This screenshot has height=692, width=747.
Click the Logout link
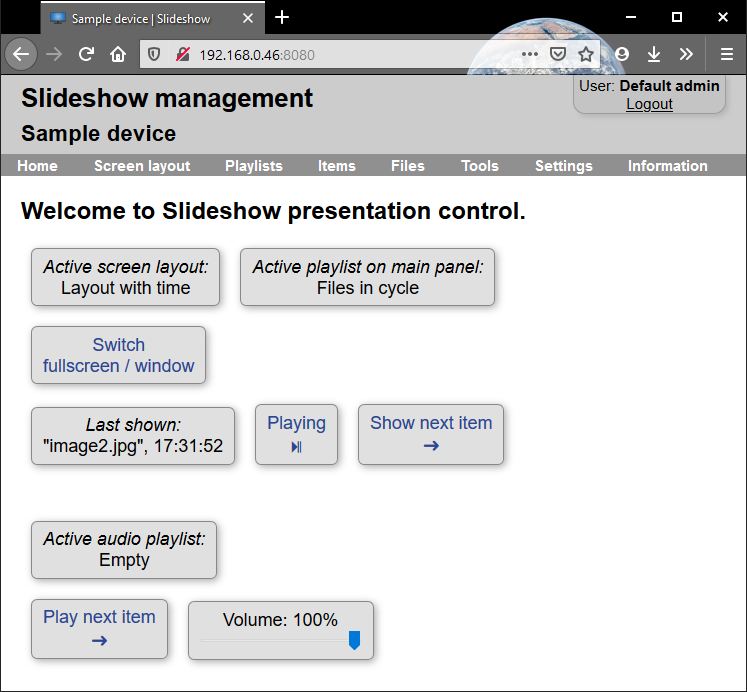pyautogui.click(x=649, y=104)
